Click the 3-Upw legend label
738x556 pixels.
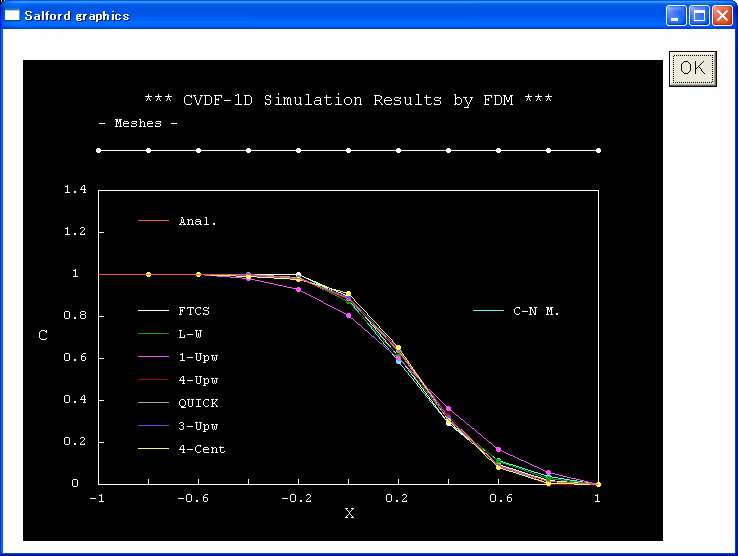[198, 426]
